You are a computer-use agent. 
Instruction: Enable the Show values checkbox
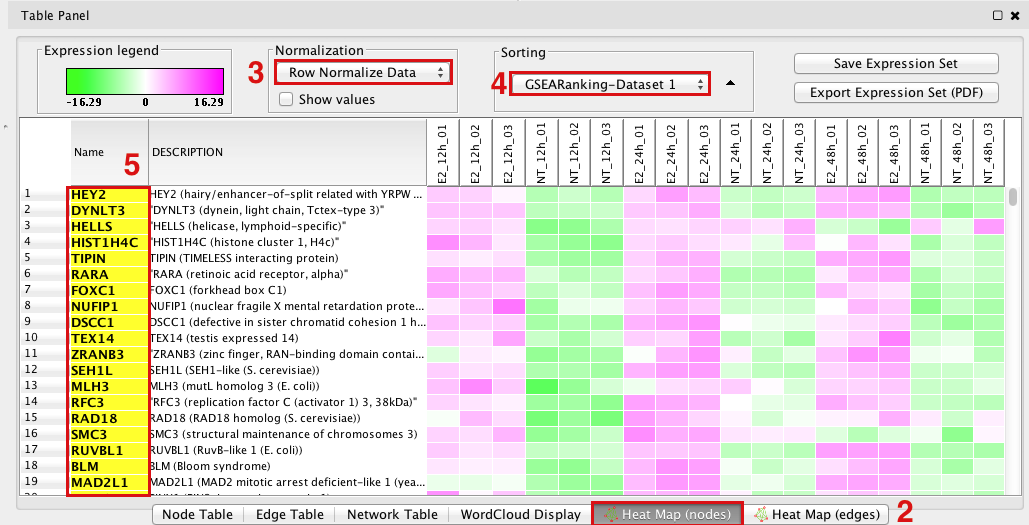coord(287,99)
